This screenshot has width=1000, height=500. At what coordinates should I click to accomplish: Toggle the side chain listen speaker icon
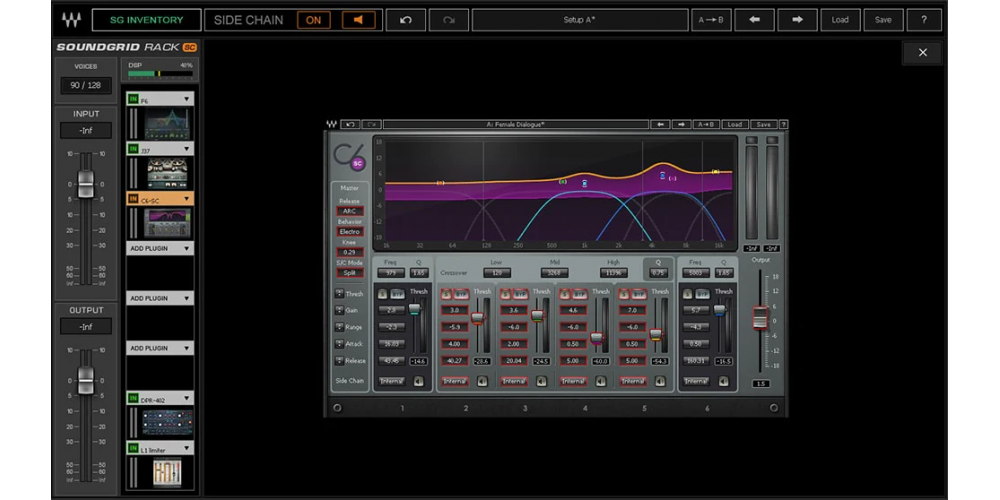358,20
